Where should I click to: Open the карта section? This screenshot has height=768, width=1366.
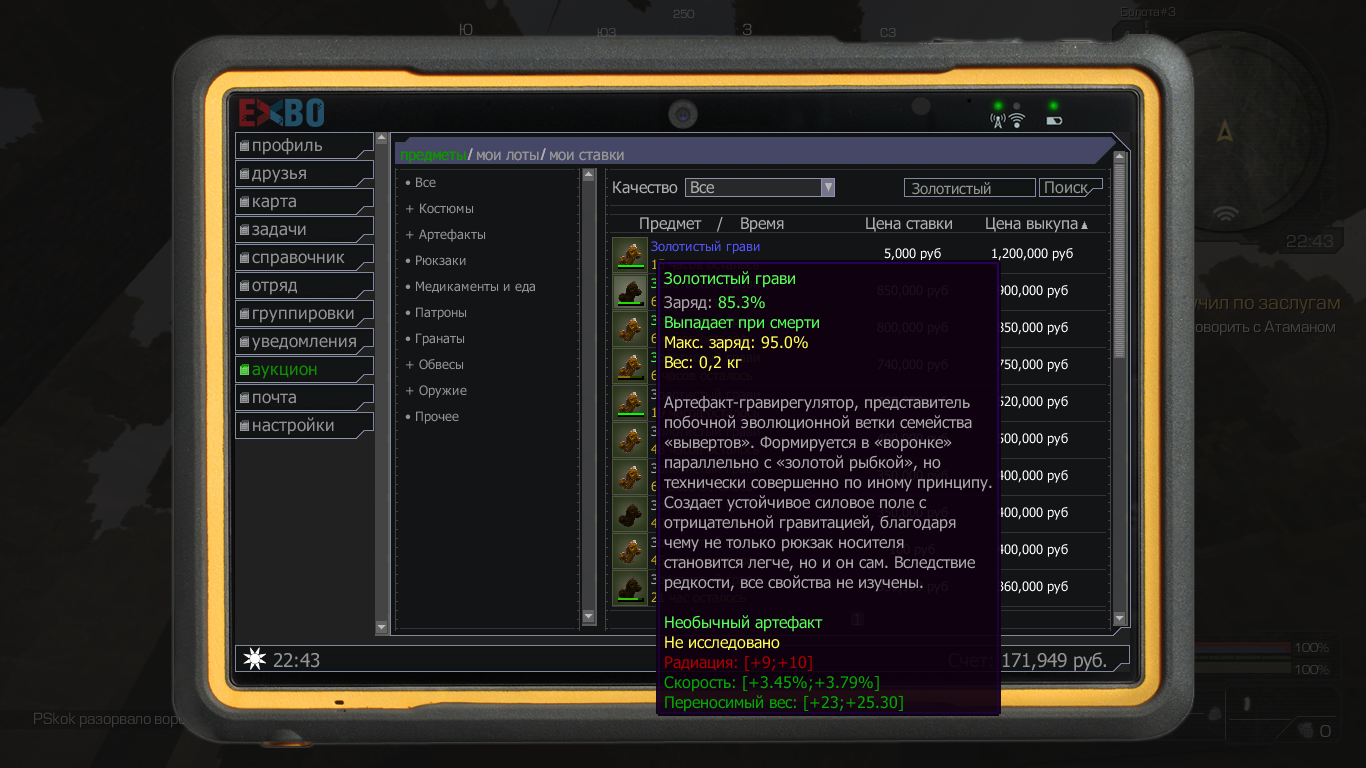pyautogui.click(x=304, y=201)
